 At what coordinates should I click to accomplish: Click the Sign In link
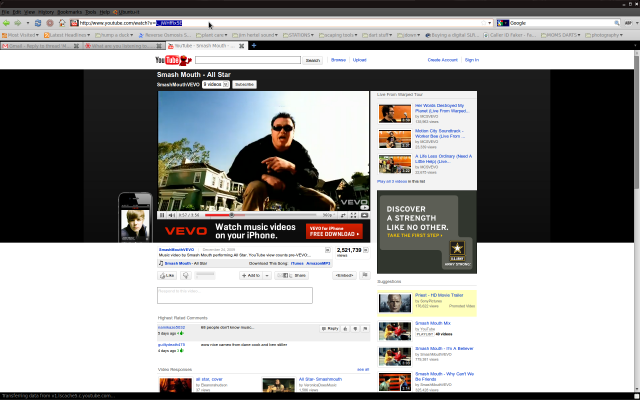point(472,60)
